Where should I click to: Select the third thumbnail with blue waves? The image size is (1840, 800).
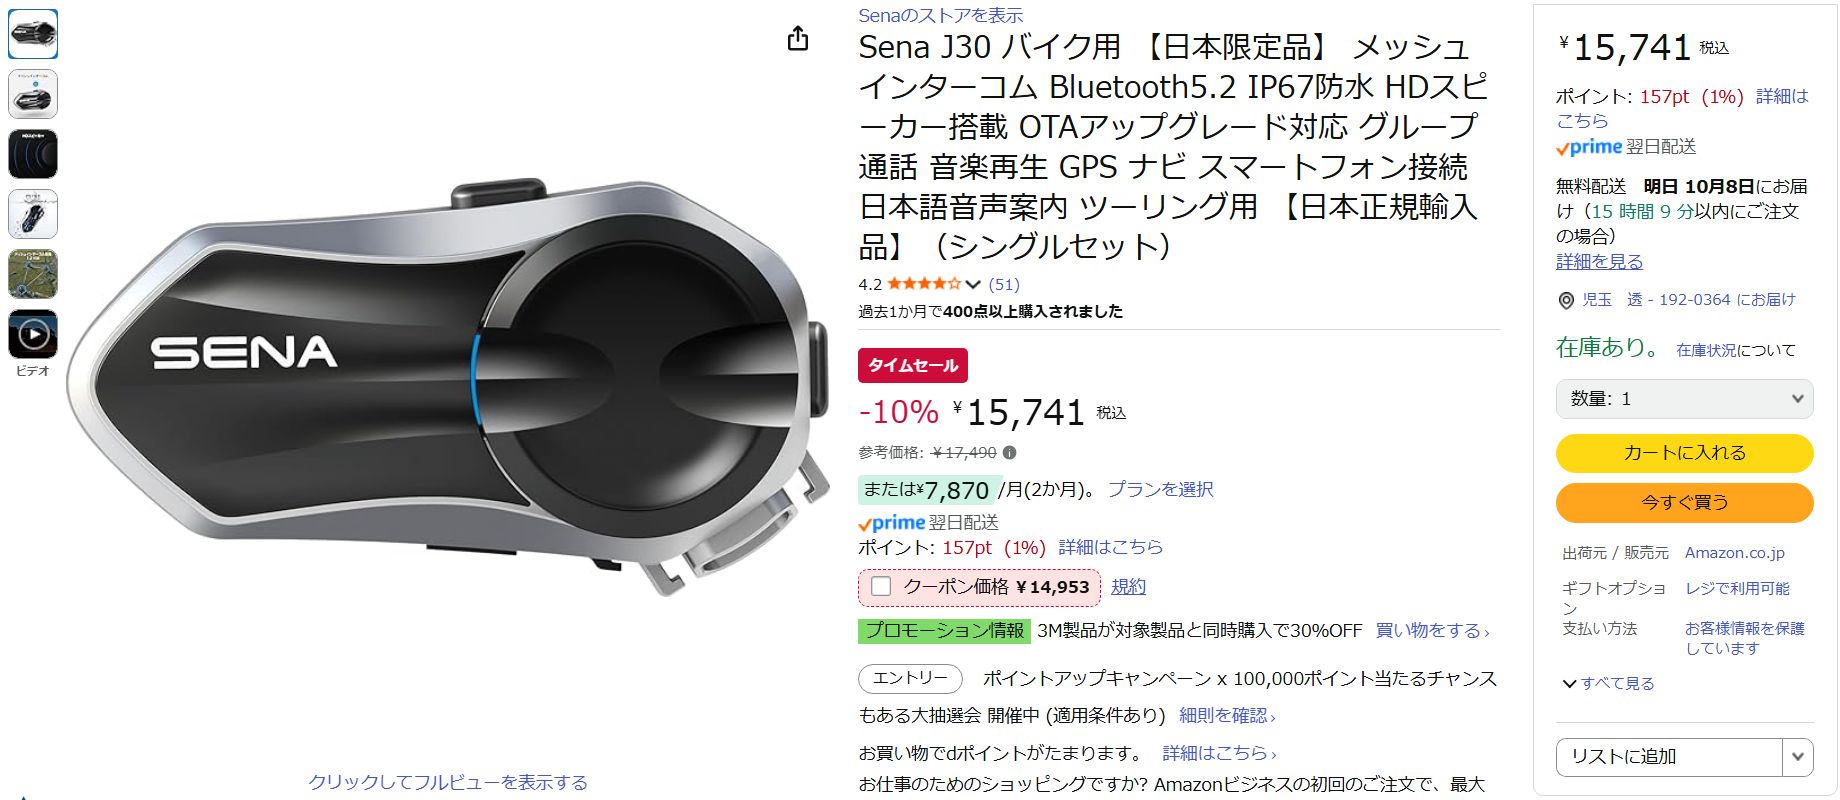33,154
